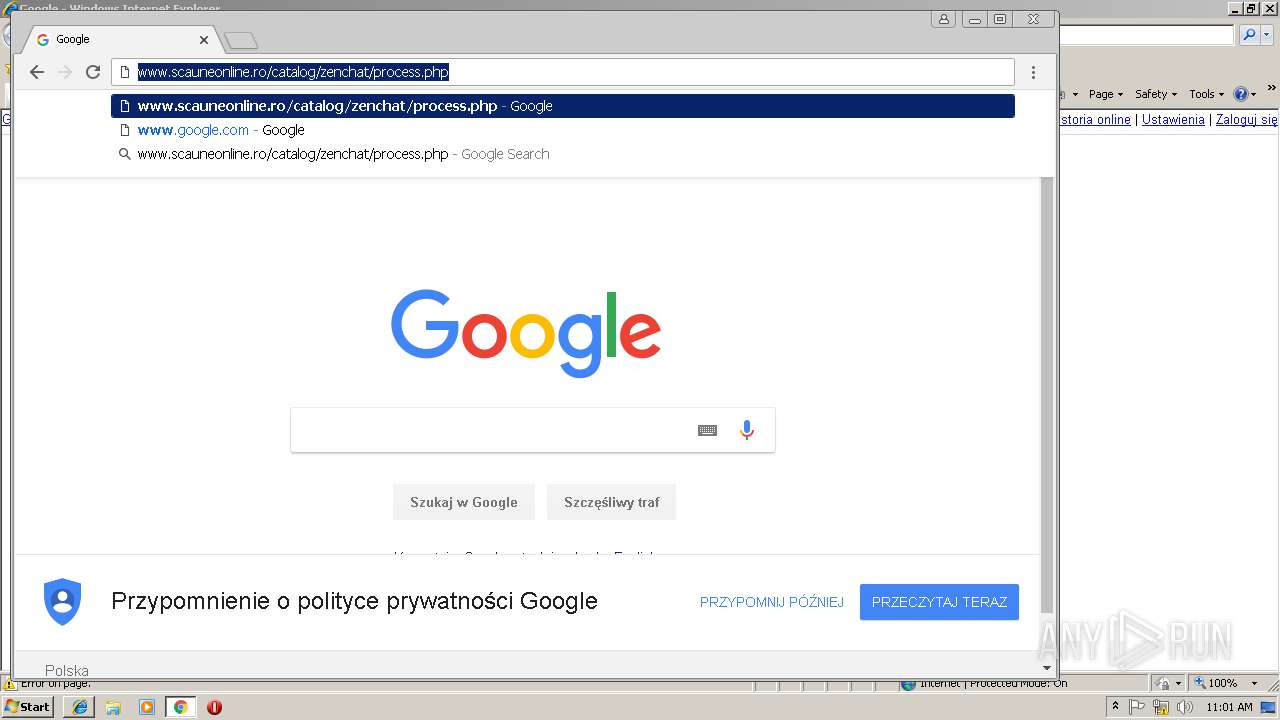
Task: Open the Action Center flag icon
Action: 1138,707
